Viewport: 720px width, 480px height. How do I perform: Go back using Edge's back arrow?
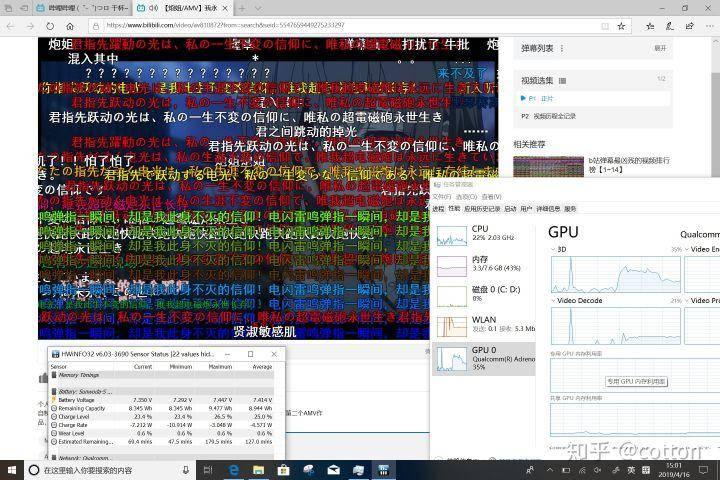[x=10, y=26]
